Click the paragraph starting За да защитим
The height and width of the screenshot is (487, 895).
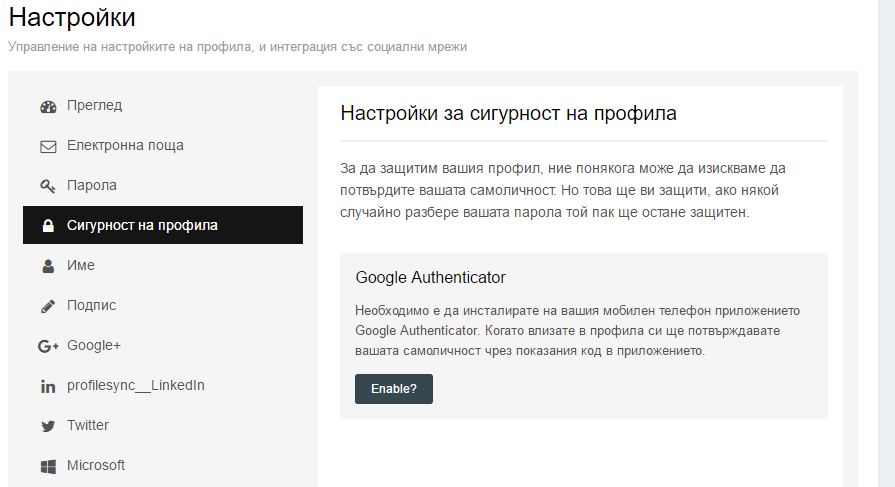[563, 190]
